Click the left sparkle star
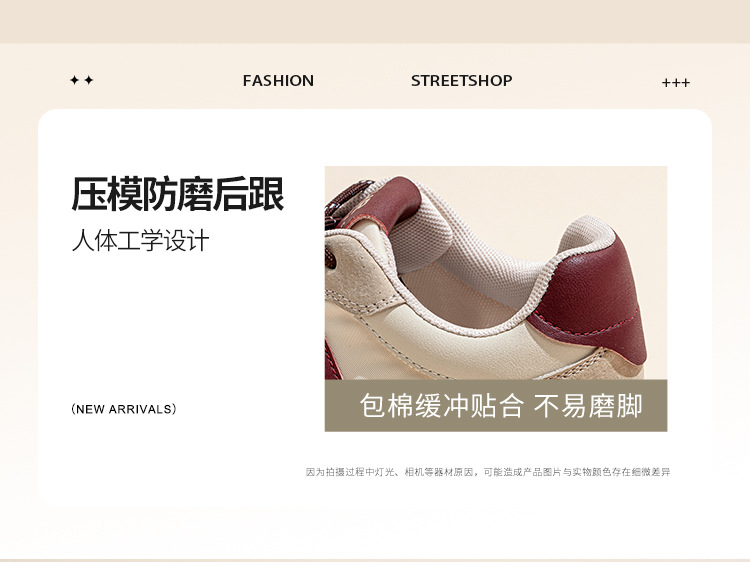Viewport: 750px width, 562px height. pos(75,80)
